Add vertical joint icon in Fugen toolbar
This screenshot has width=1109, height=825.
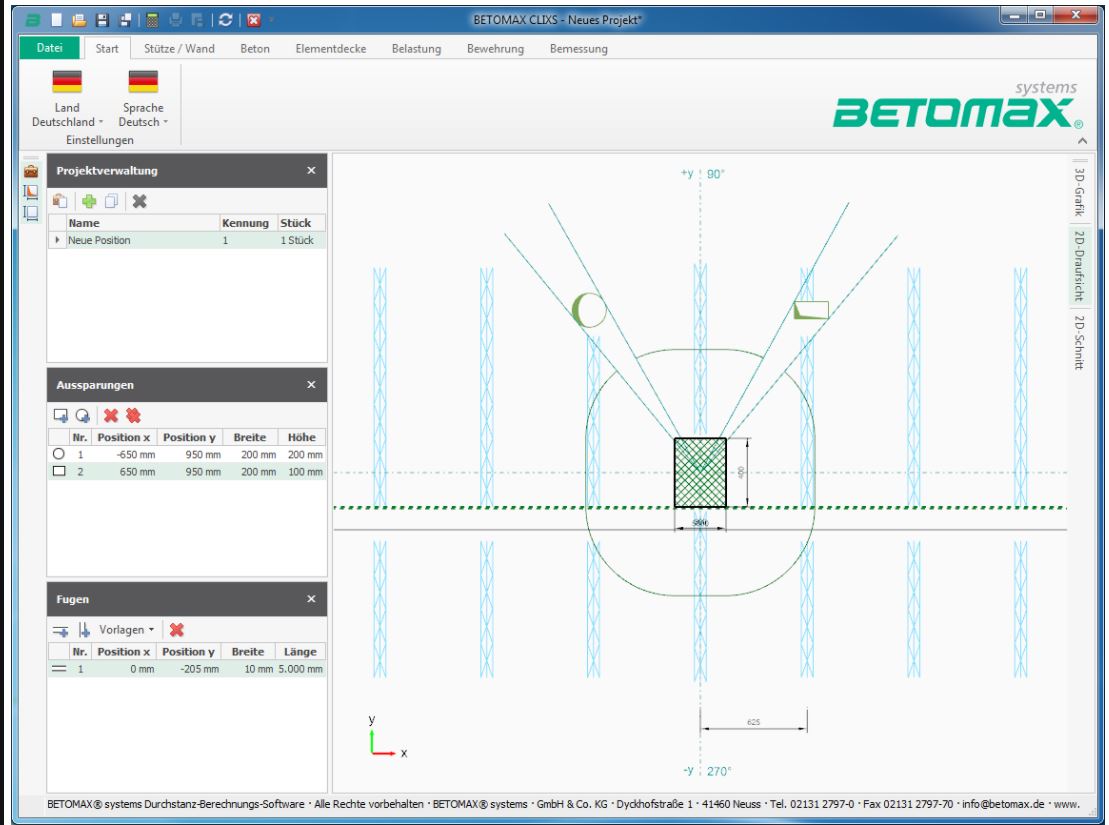tap(84, 630)
